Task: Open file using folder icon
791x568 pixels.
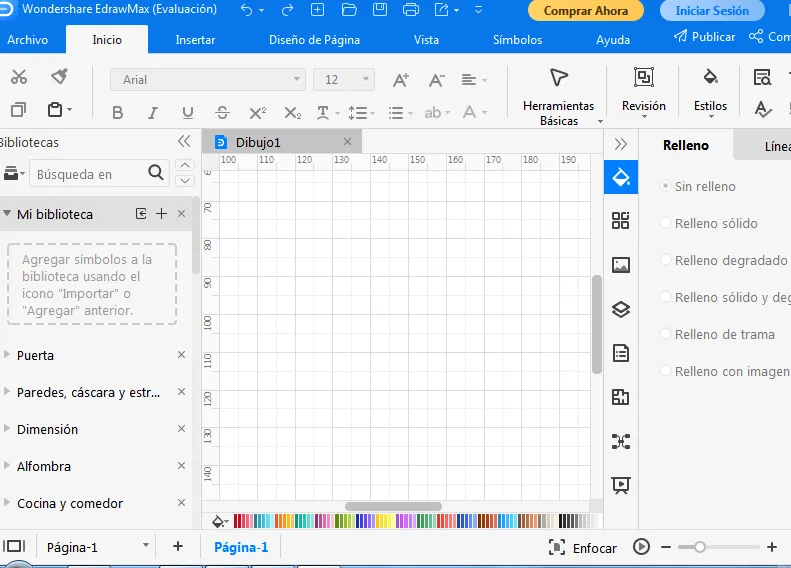Action: point(349,10)
